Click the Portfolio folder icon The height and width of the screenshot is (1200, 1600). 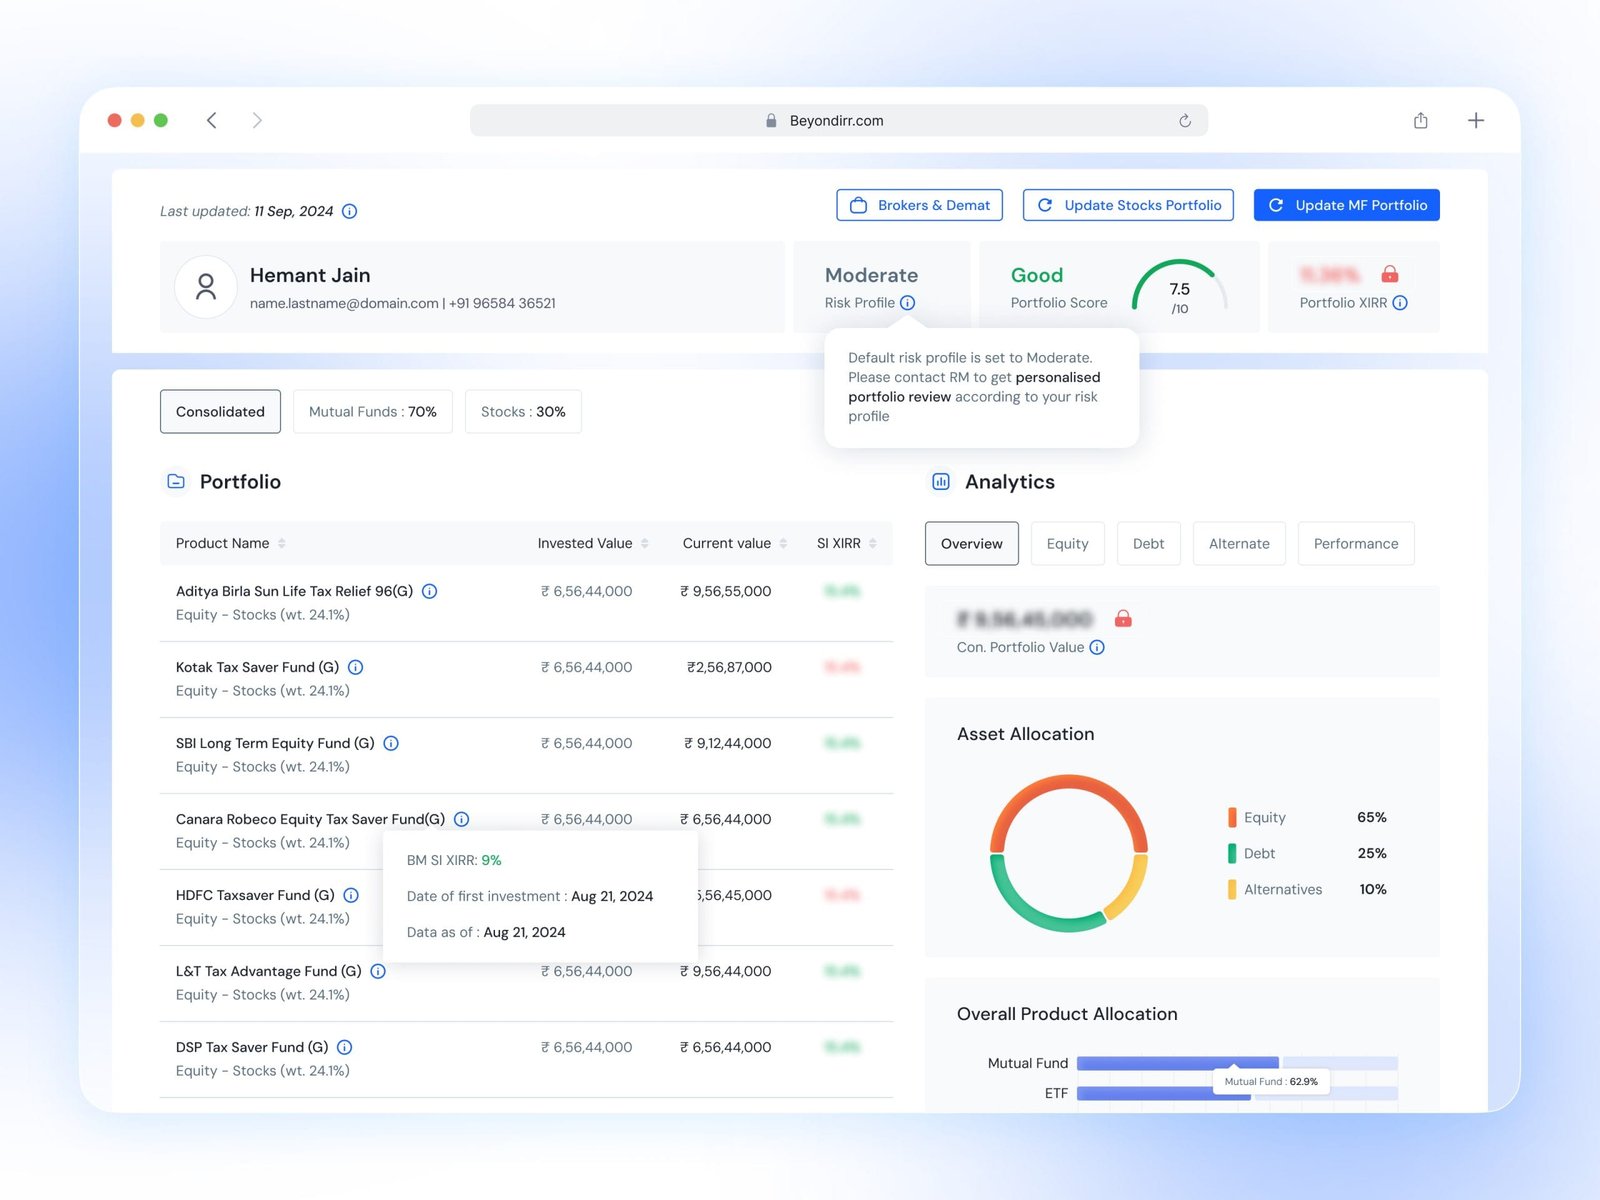176,481
